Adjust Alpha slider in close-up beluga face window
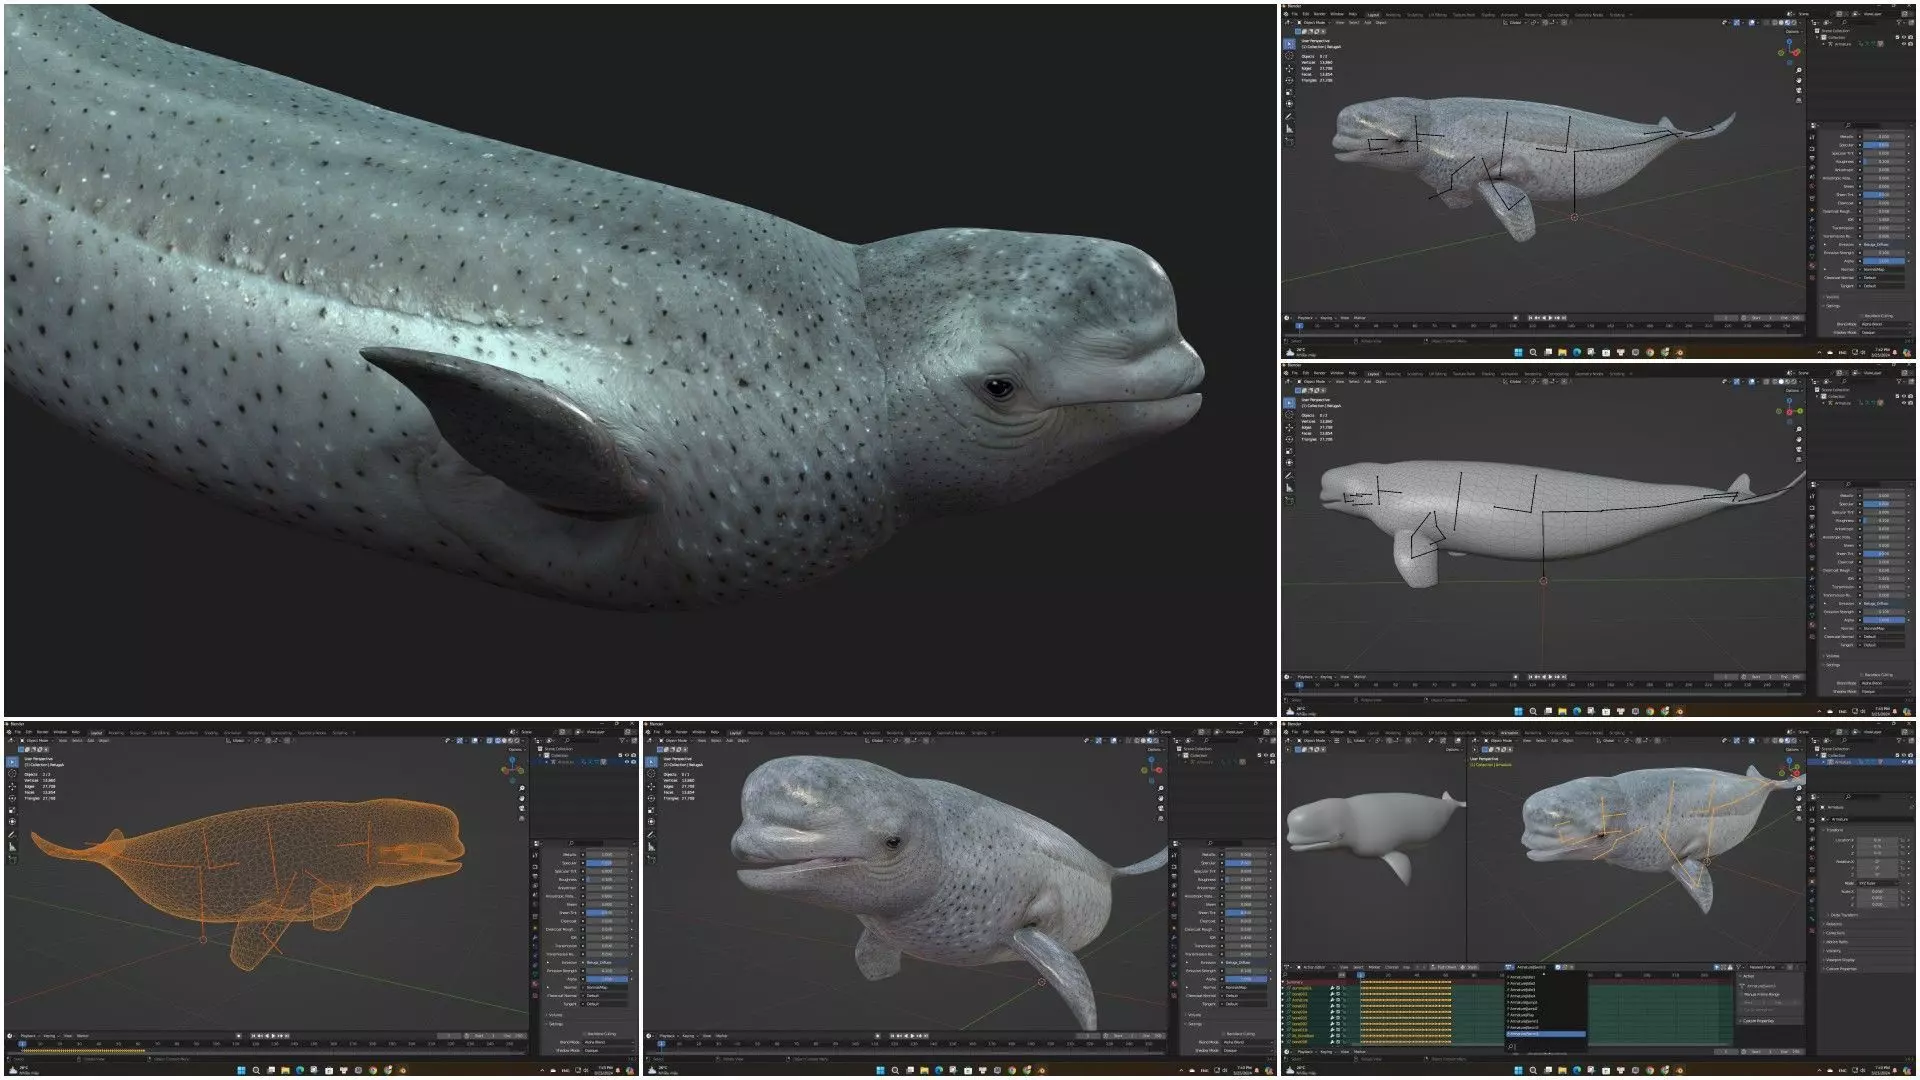1920x1080 pixels. coord(1245,978)
